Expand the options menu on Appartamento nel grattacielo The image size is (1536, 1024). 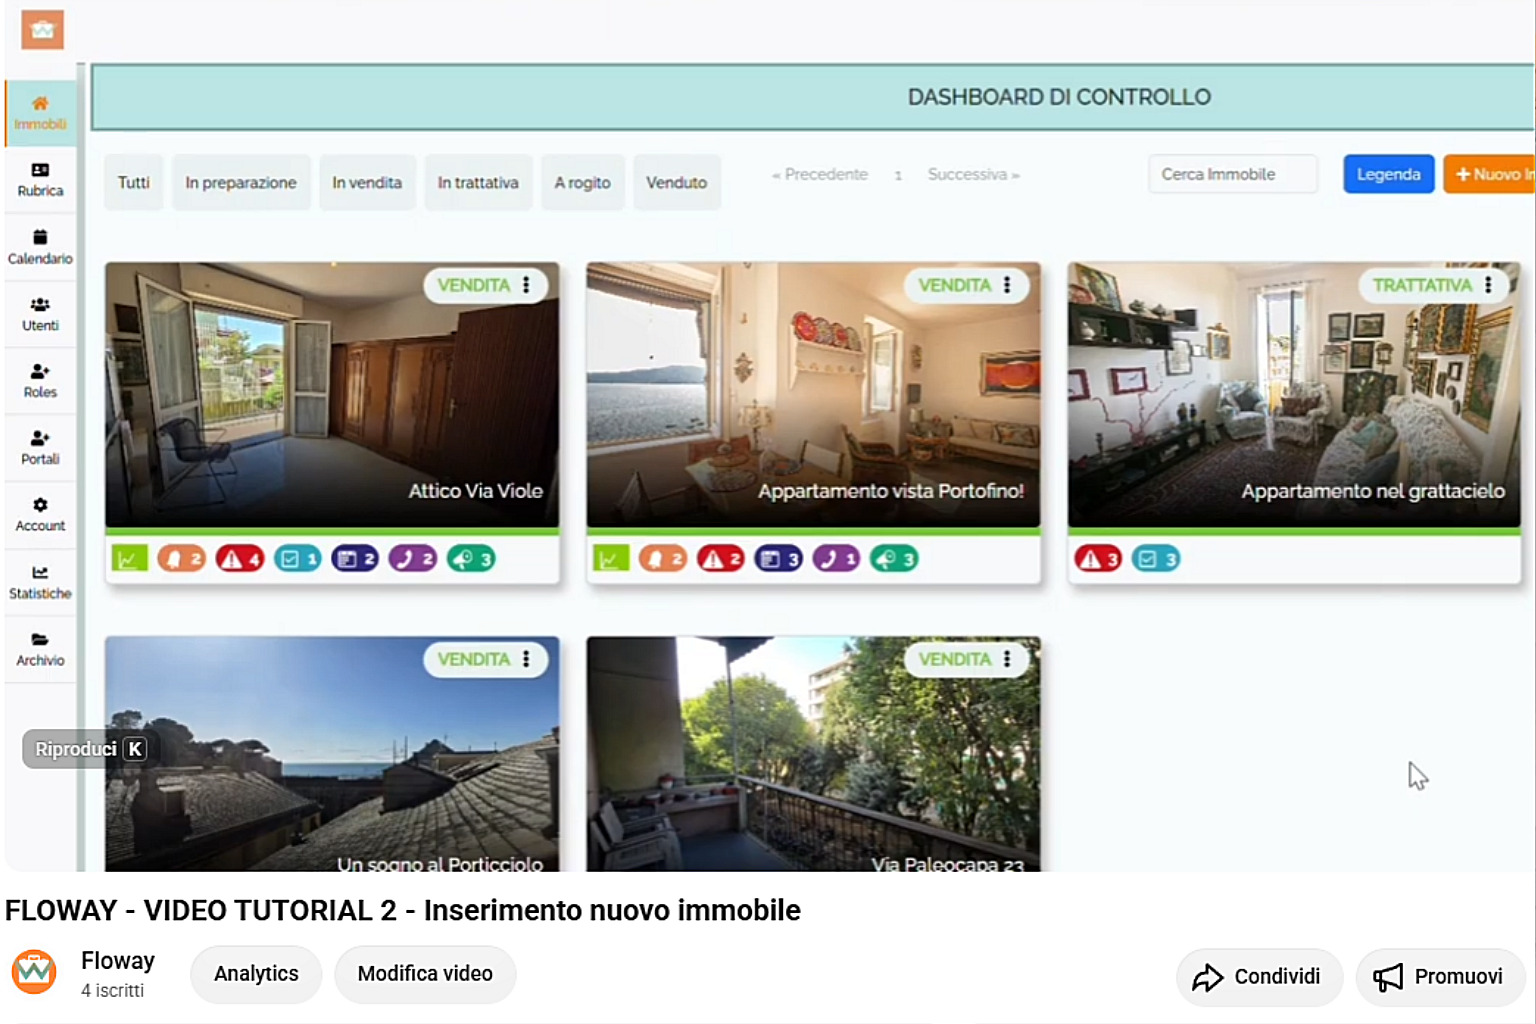tap(1488, 285)
